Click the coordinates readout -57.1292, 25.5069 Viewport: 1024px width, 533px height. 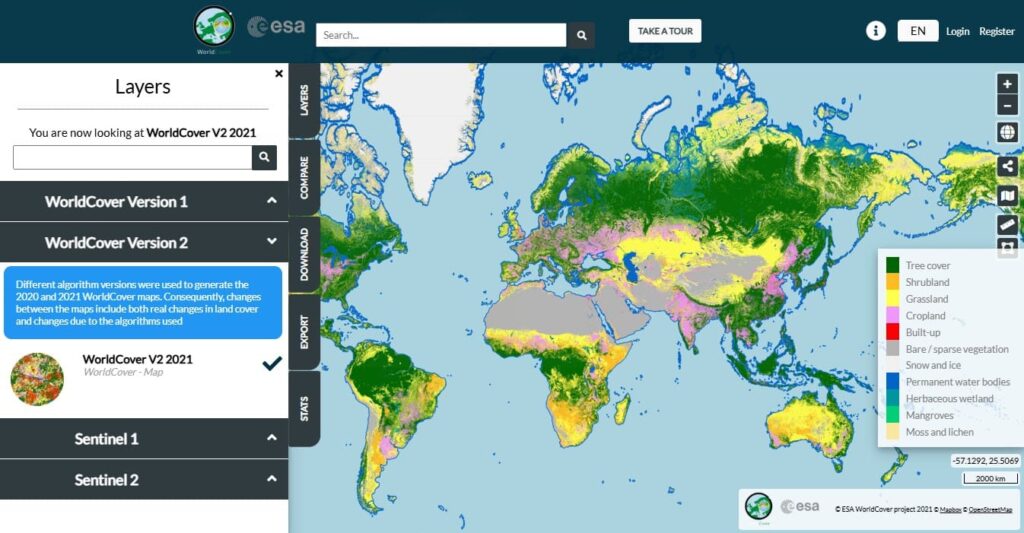click(x=985, y=460)
